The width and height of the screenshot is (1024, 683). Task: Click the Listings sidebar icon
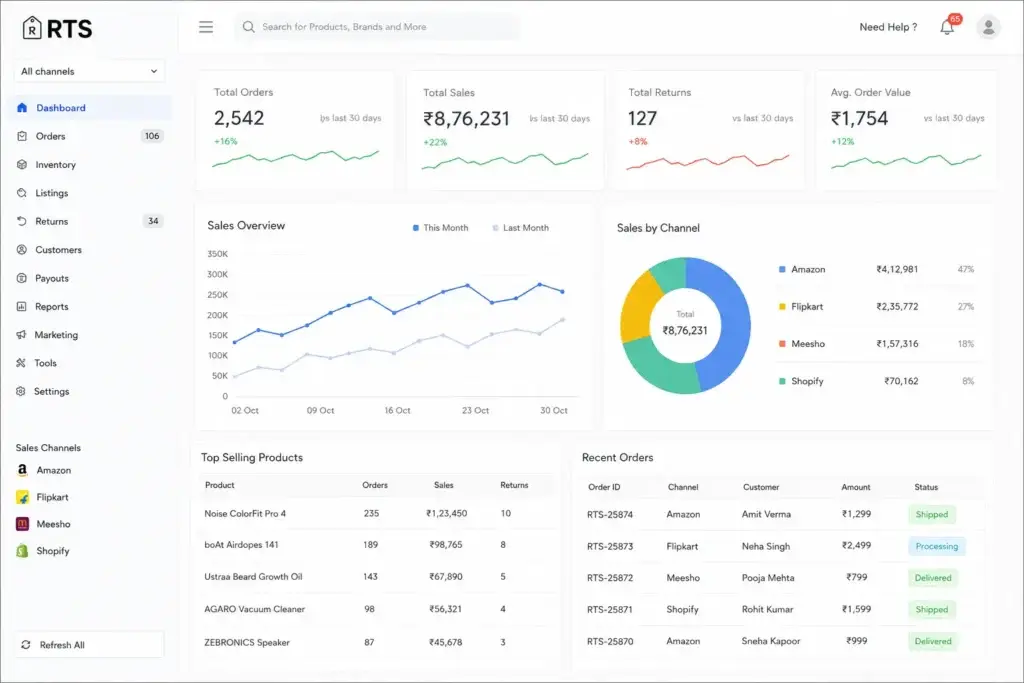[x=22, y=193]
